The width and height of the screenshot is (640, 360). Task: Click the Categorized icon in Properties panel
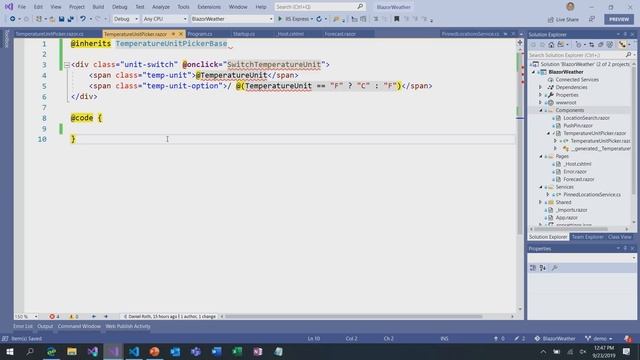533,268
